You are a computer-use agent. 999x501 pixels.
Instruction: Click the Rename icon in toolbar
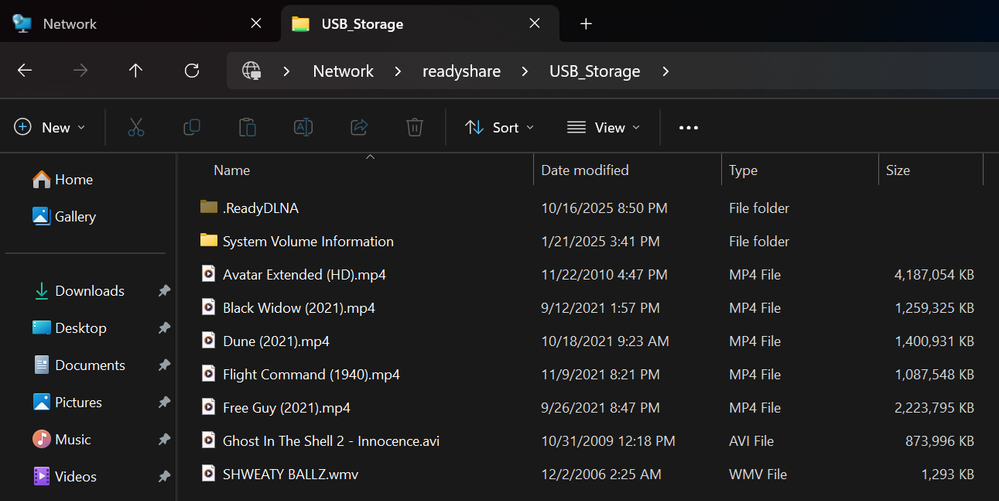(x=303, y=127)
